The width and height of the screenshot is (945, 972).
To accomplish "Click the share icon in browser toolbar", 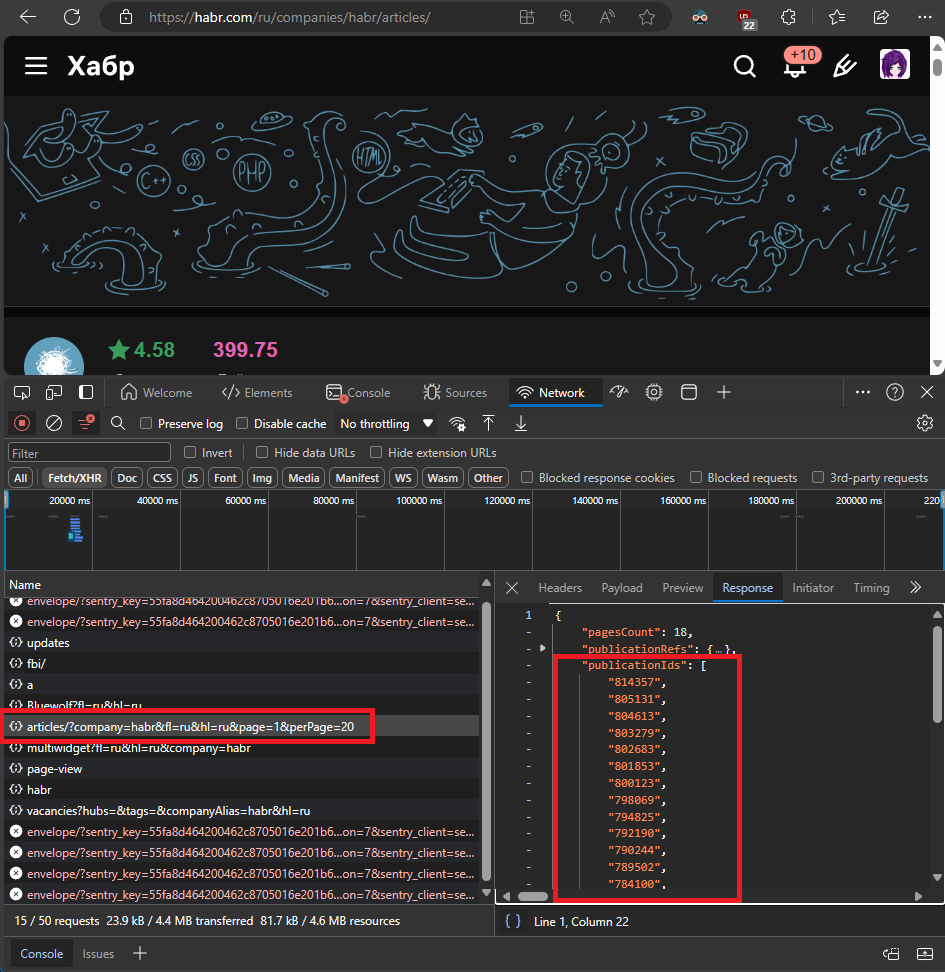I will tap(881, 17).
